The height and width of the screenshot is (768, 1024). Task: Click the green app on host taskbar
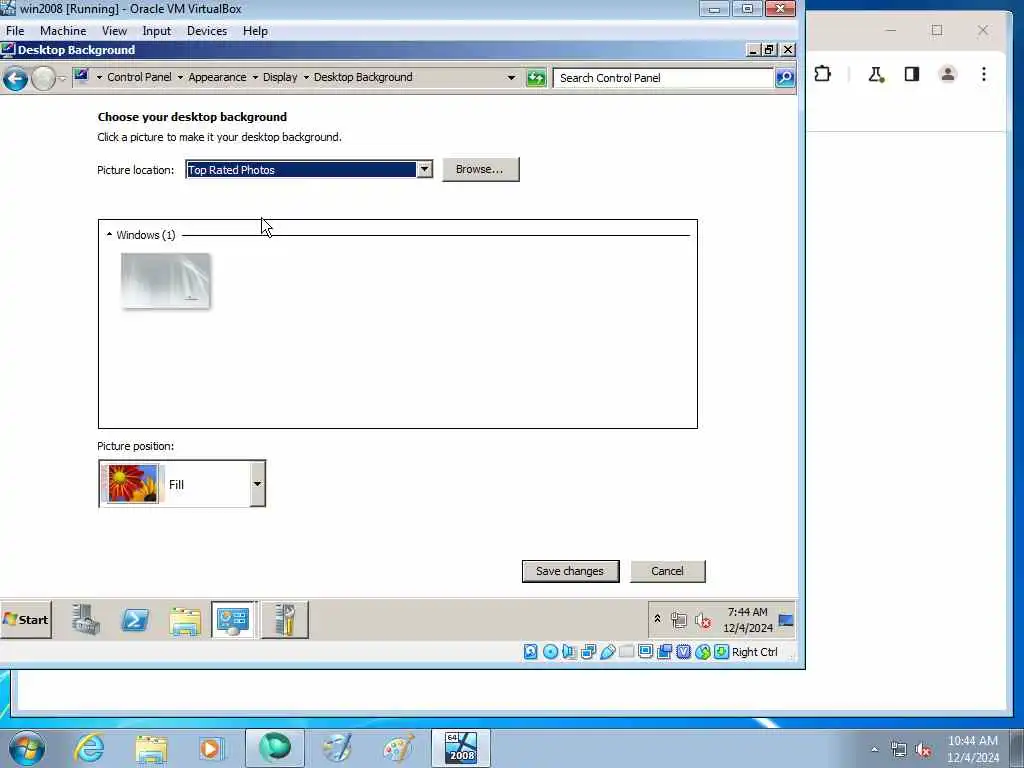(x=275, y=748)
